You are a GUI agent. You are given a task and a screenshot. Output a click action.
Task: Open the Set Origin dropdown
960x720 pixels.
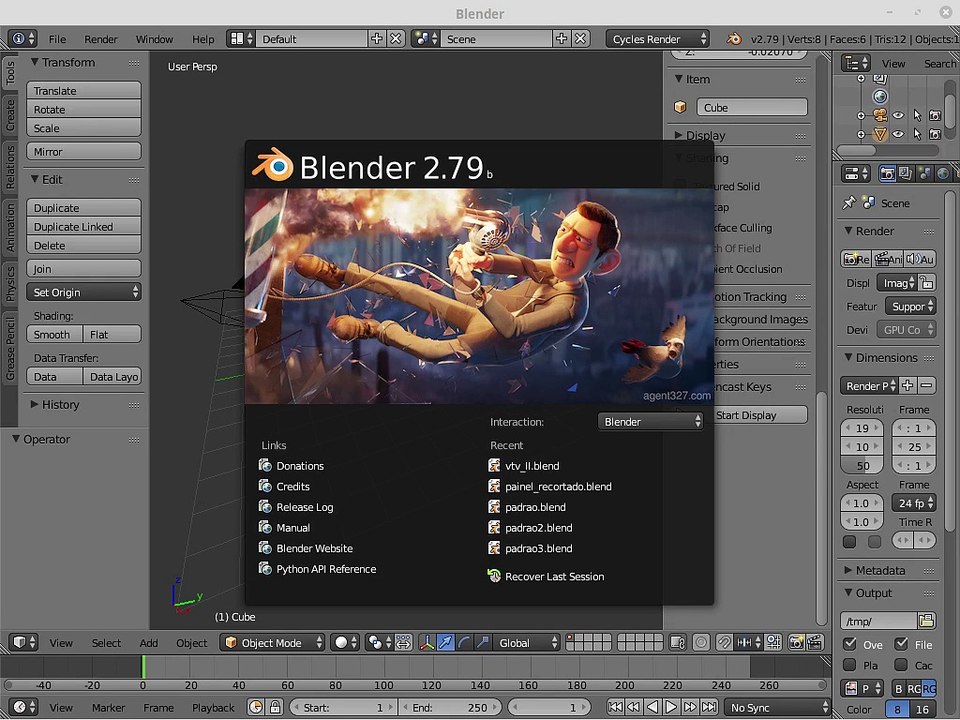tap(84, 292)
